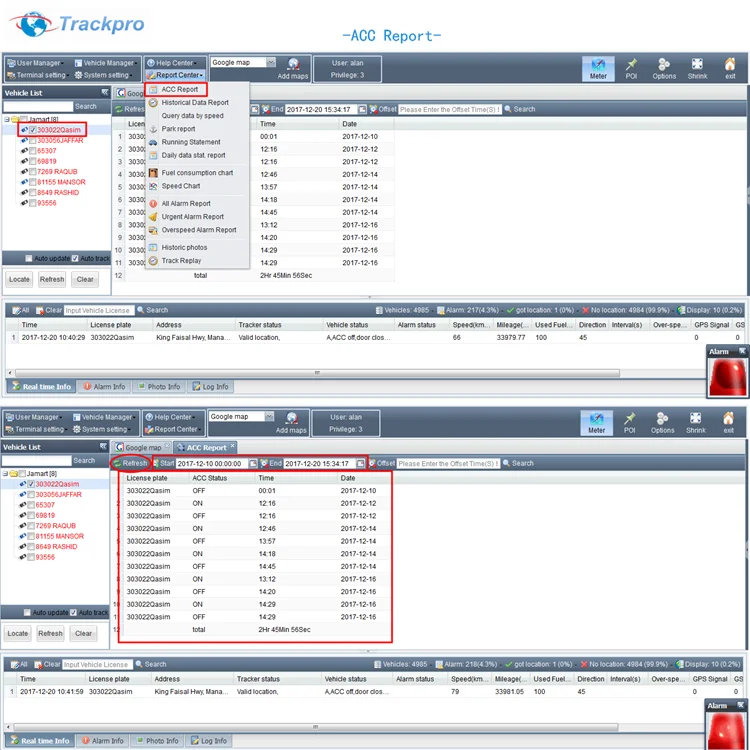Open Photo Info tab in lower window

[158, 741]
